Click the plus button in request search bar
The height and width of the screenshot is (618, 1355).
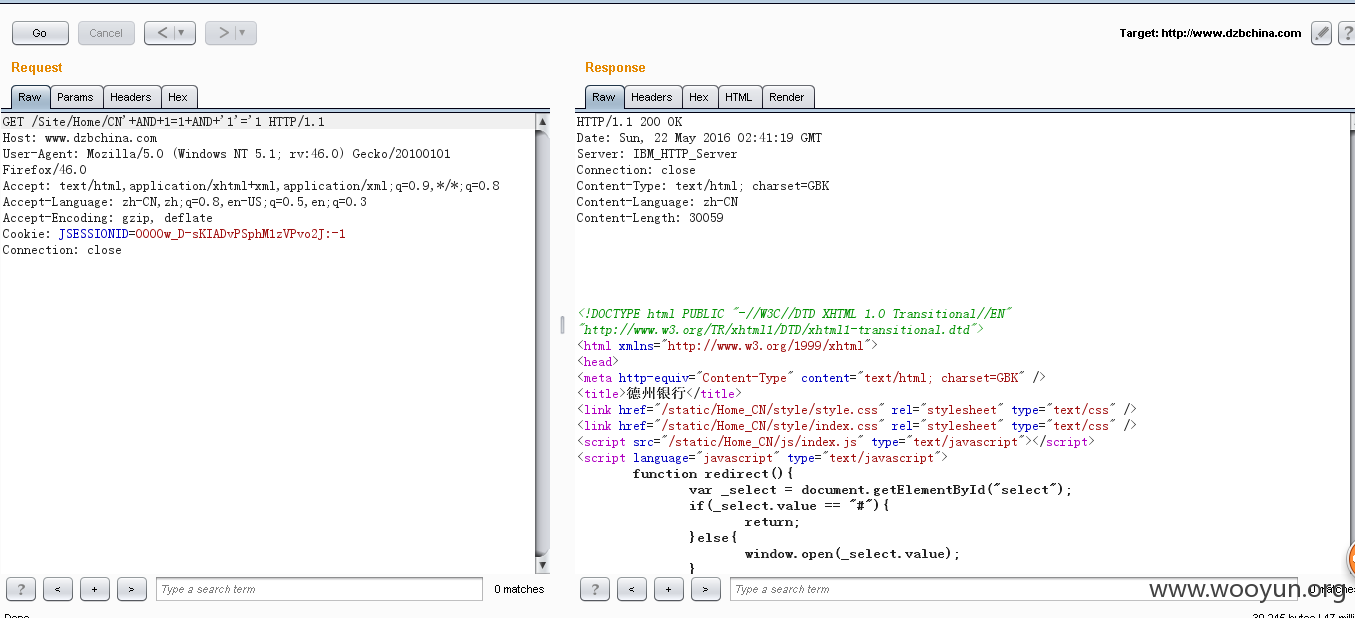click(x=95, y=589)
